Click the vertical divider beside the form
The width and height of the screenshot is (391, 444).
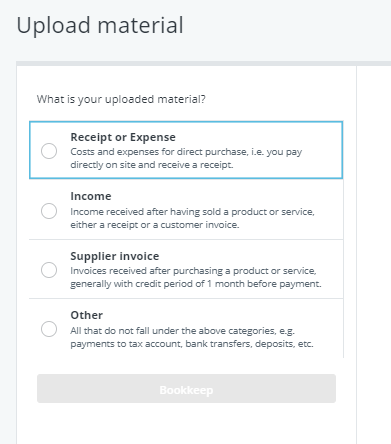[x=356, y=255]
